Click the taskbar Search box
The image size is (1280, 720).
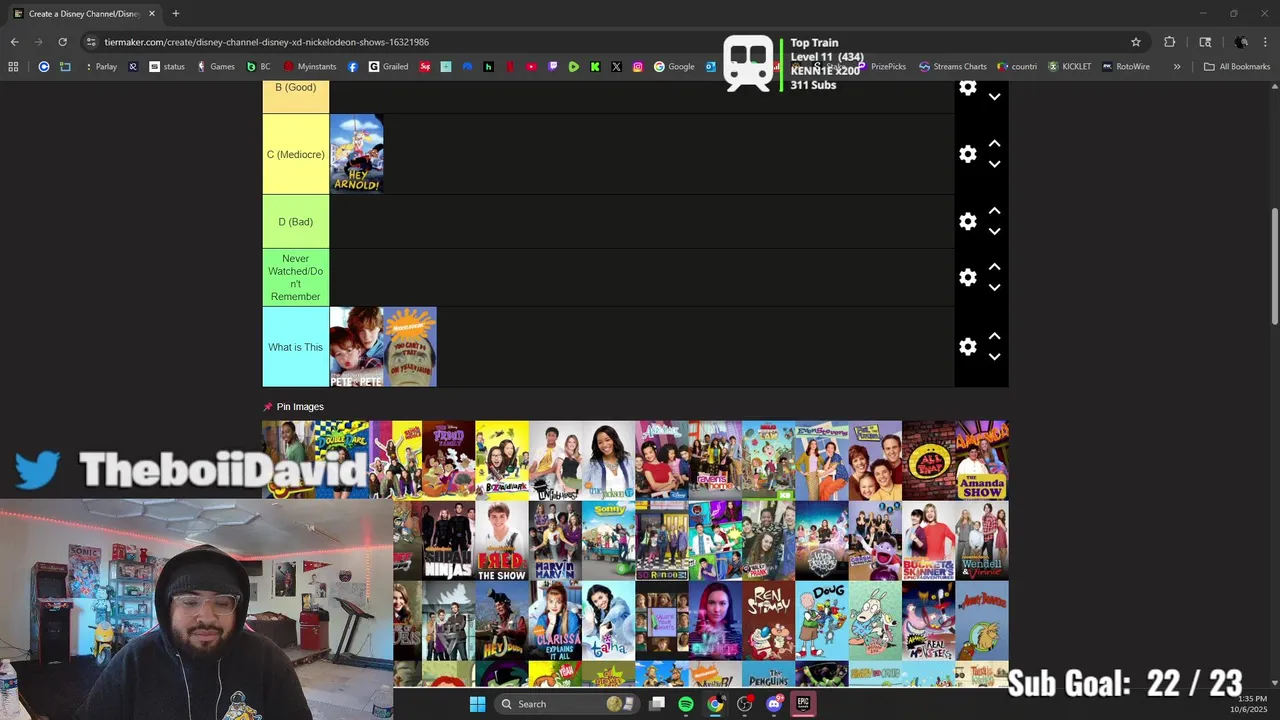point(567,704)
